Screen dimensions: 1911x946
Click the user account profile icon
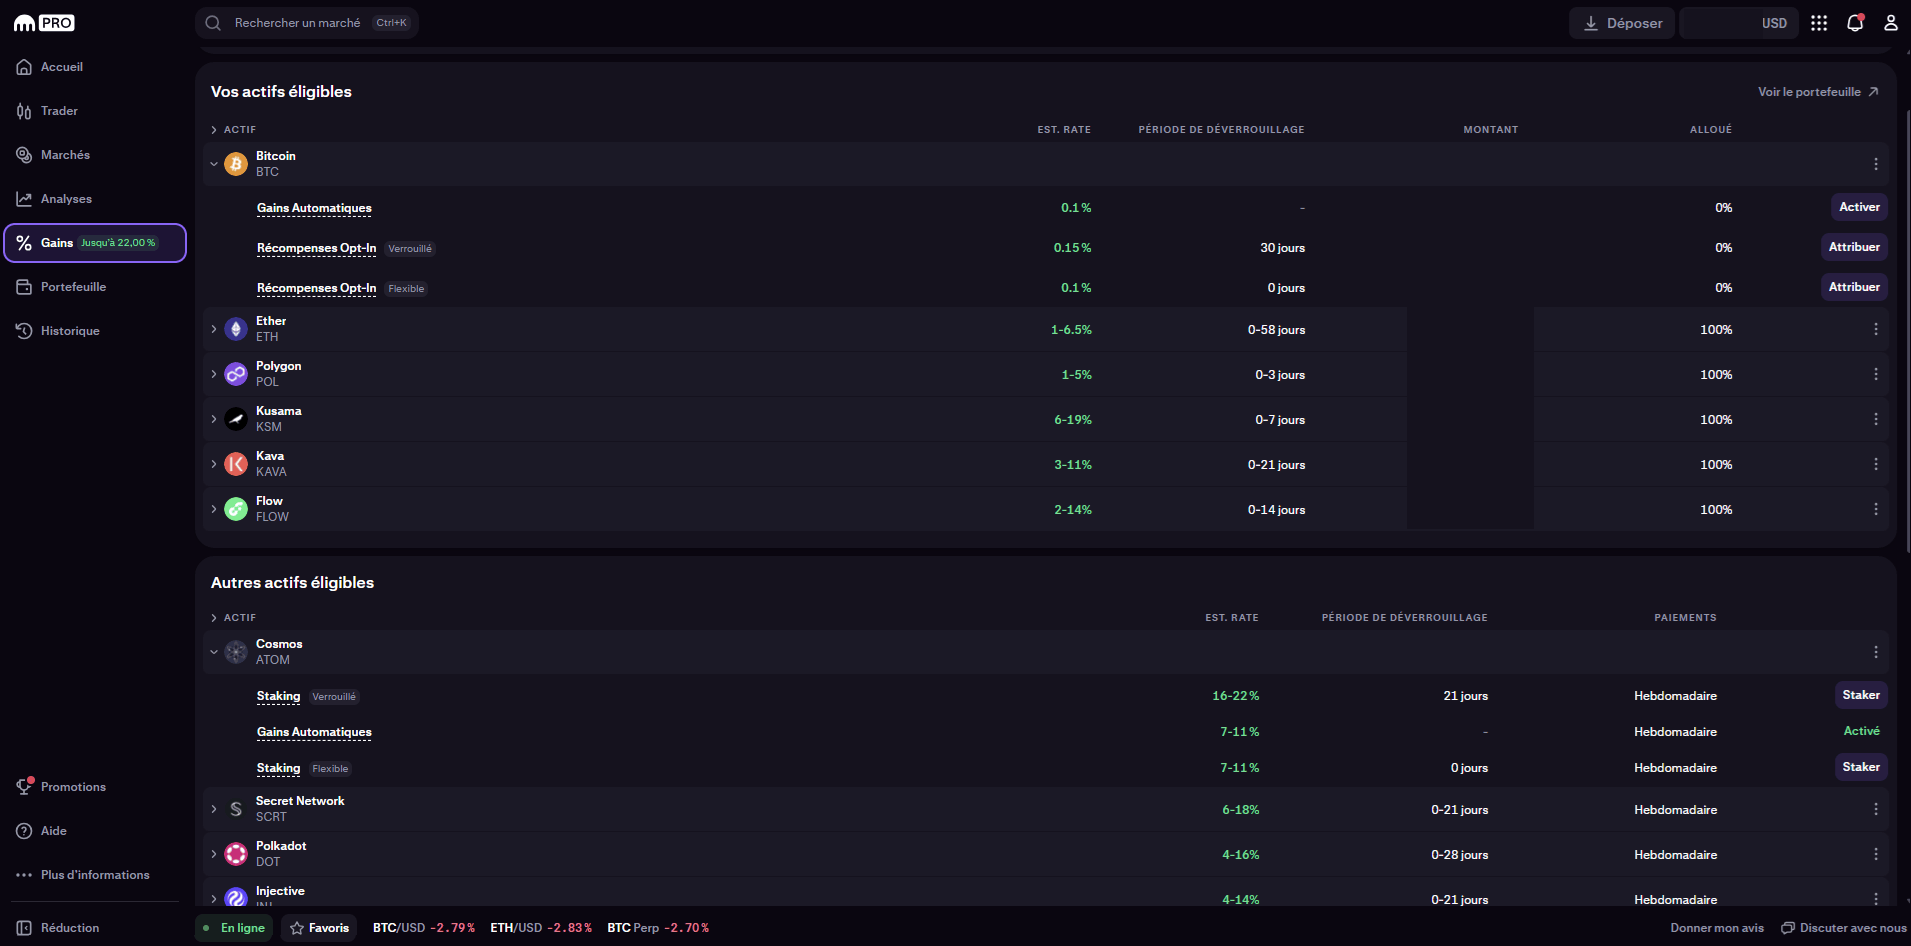[x=1890, y=23]
